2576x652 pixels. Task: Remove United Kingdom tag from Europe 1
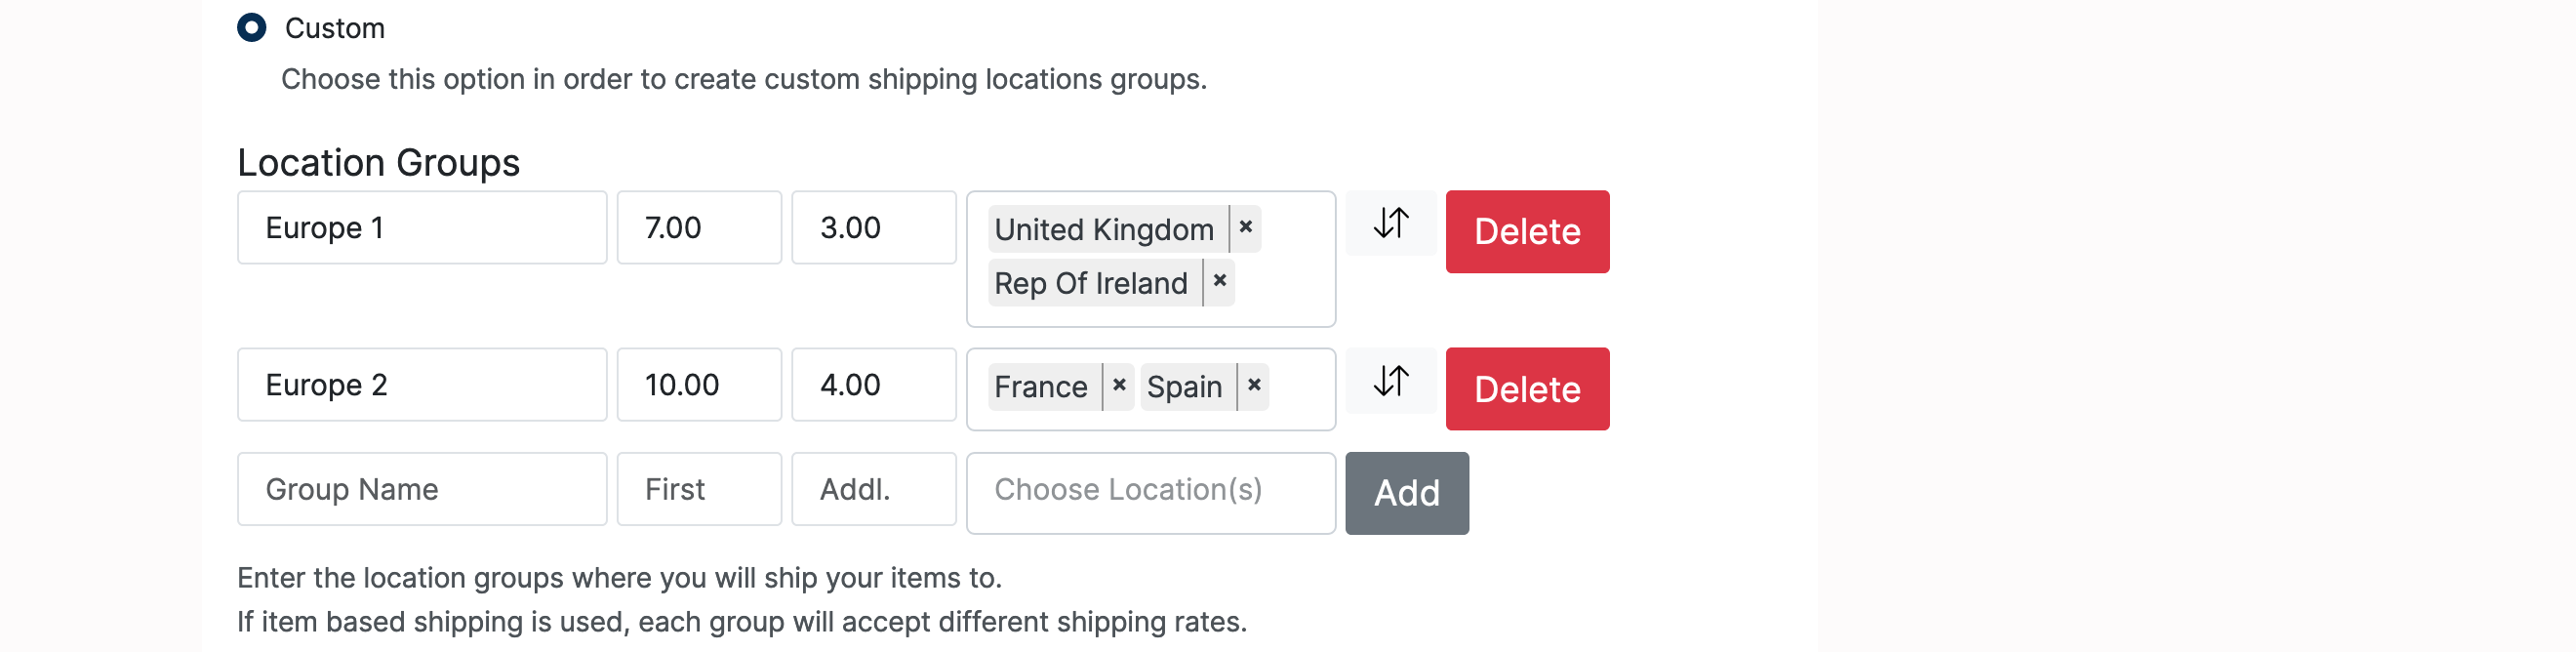click(1245, 228)
